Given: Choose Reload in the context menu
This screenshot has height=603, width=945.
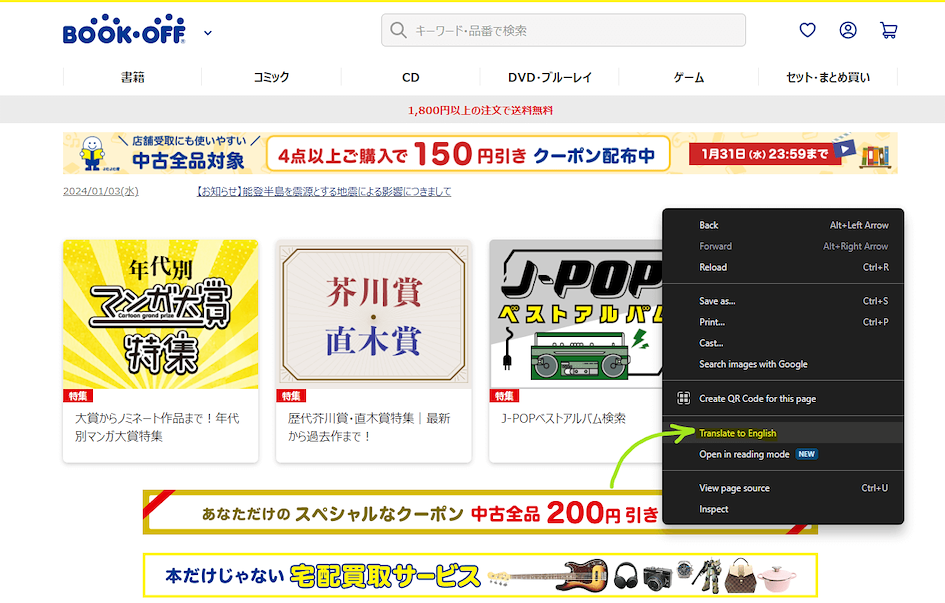Looking at the screenshot, I should [x=783, y=267].
